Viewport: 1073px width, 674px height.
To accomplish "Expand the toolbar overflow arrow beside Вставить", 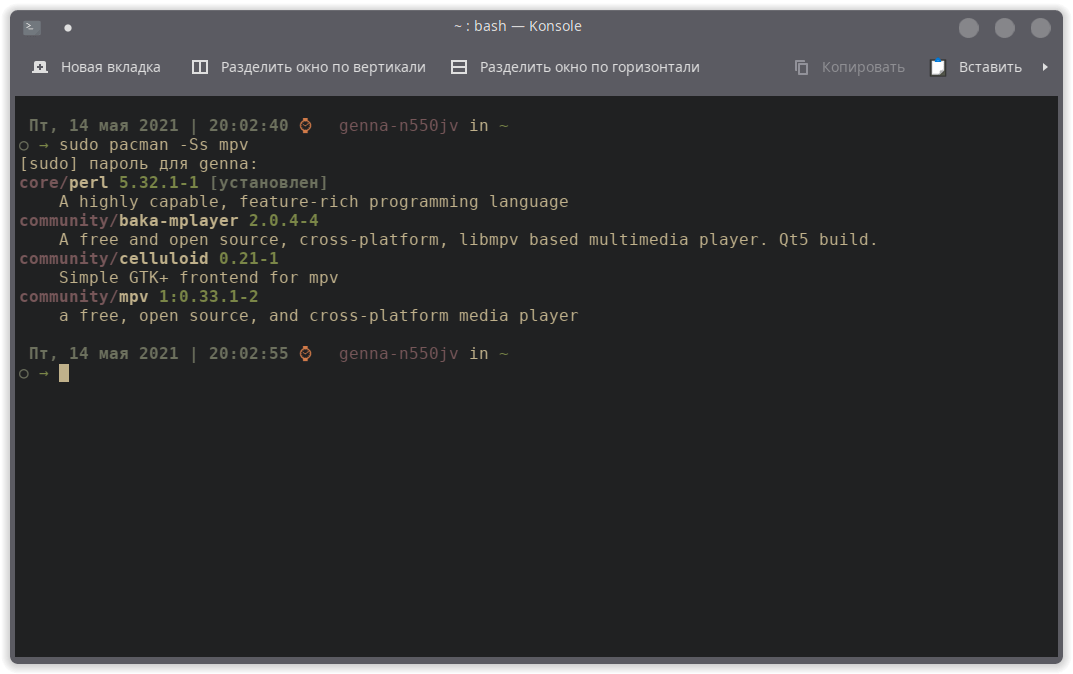I will click(x=1044, y=67).
